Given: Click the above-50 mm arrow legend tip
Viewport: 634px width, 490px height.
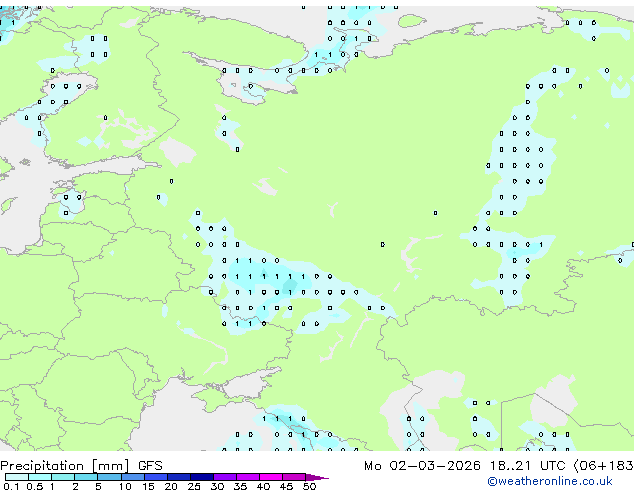Looking at the screenshot, I should point(317,477).
